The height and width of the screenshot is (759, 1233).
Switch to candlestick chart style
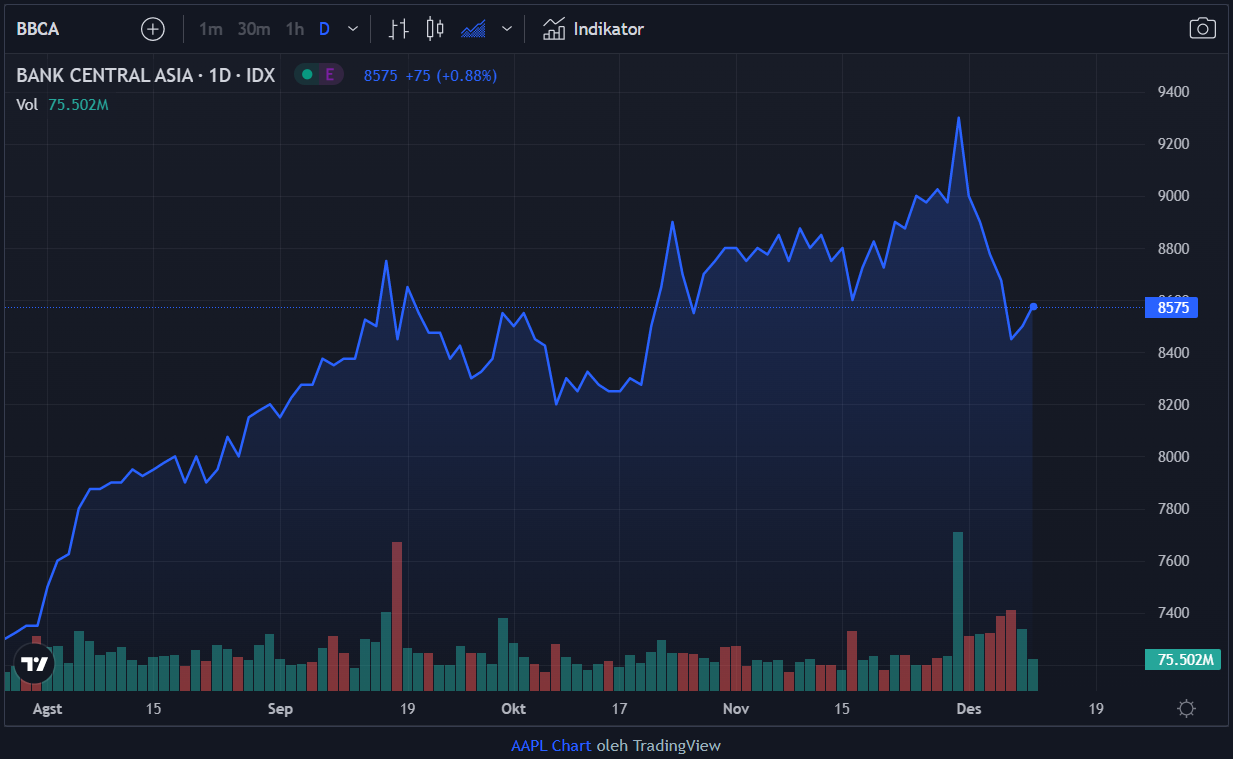click(x=435, y=29)
